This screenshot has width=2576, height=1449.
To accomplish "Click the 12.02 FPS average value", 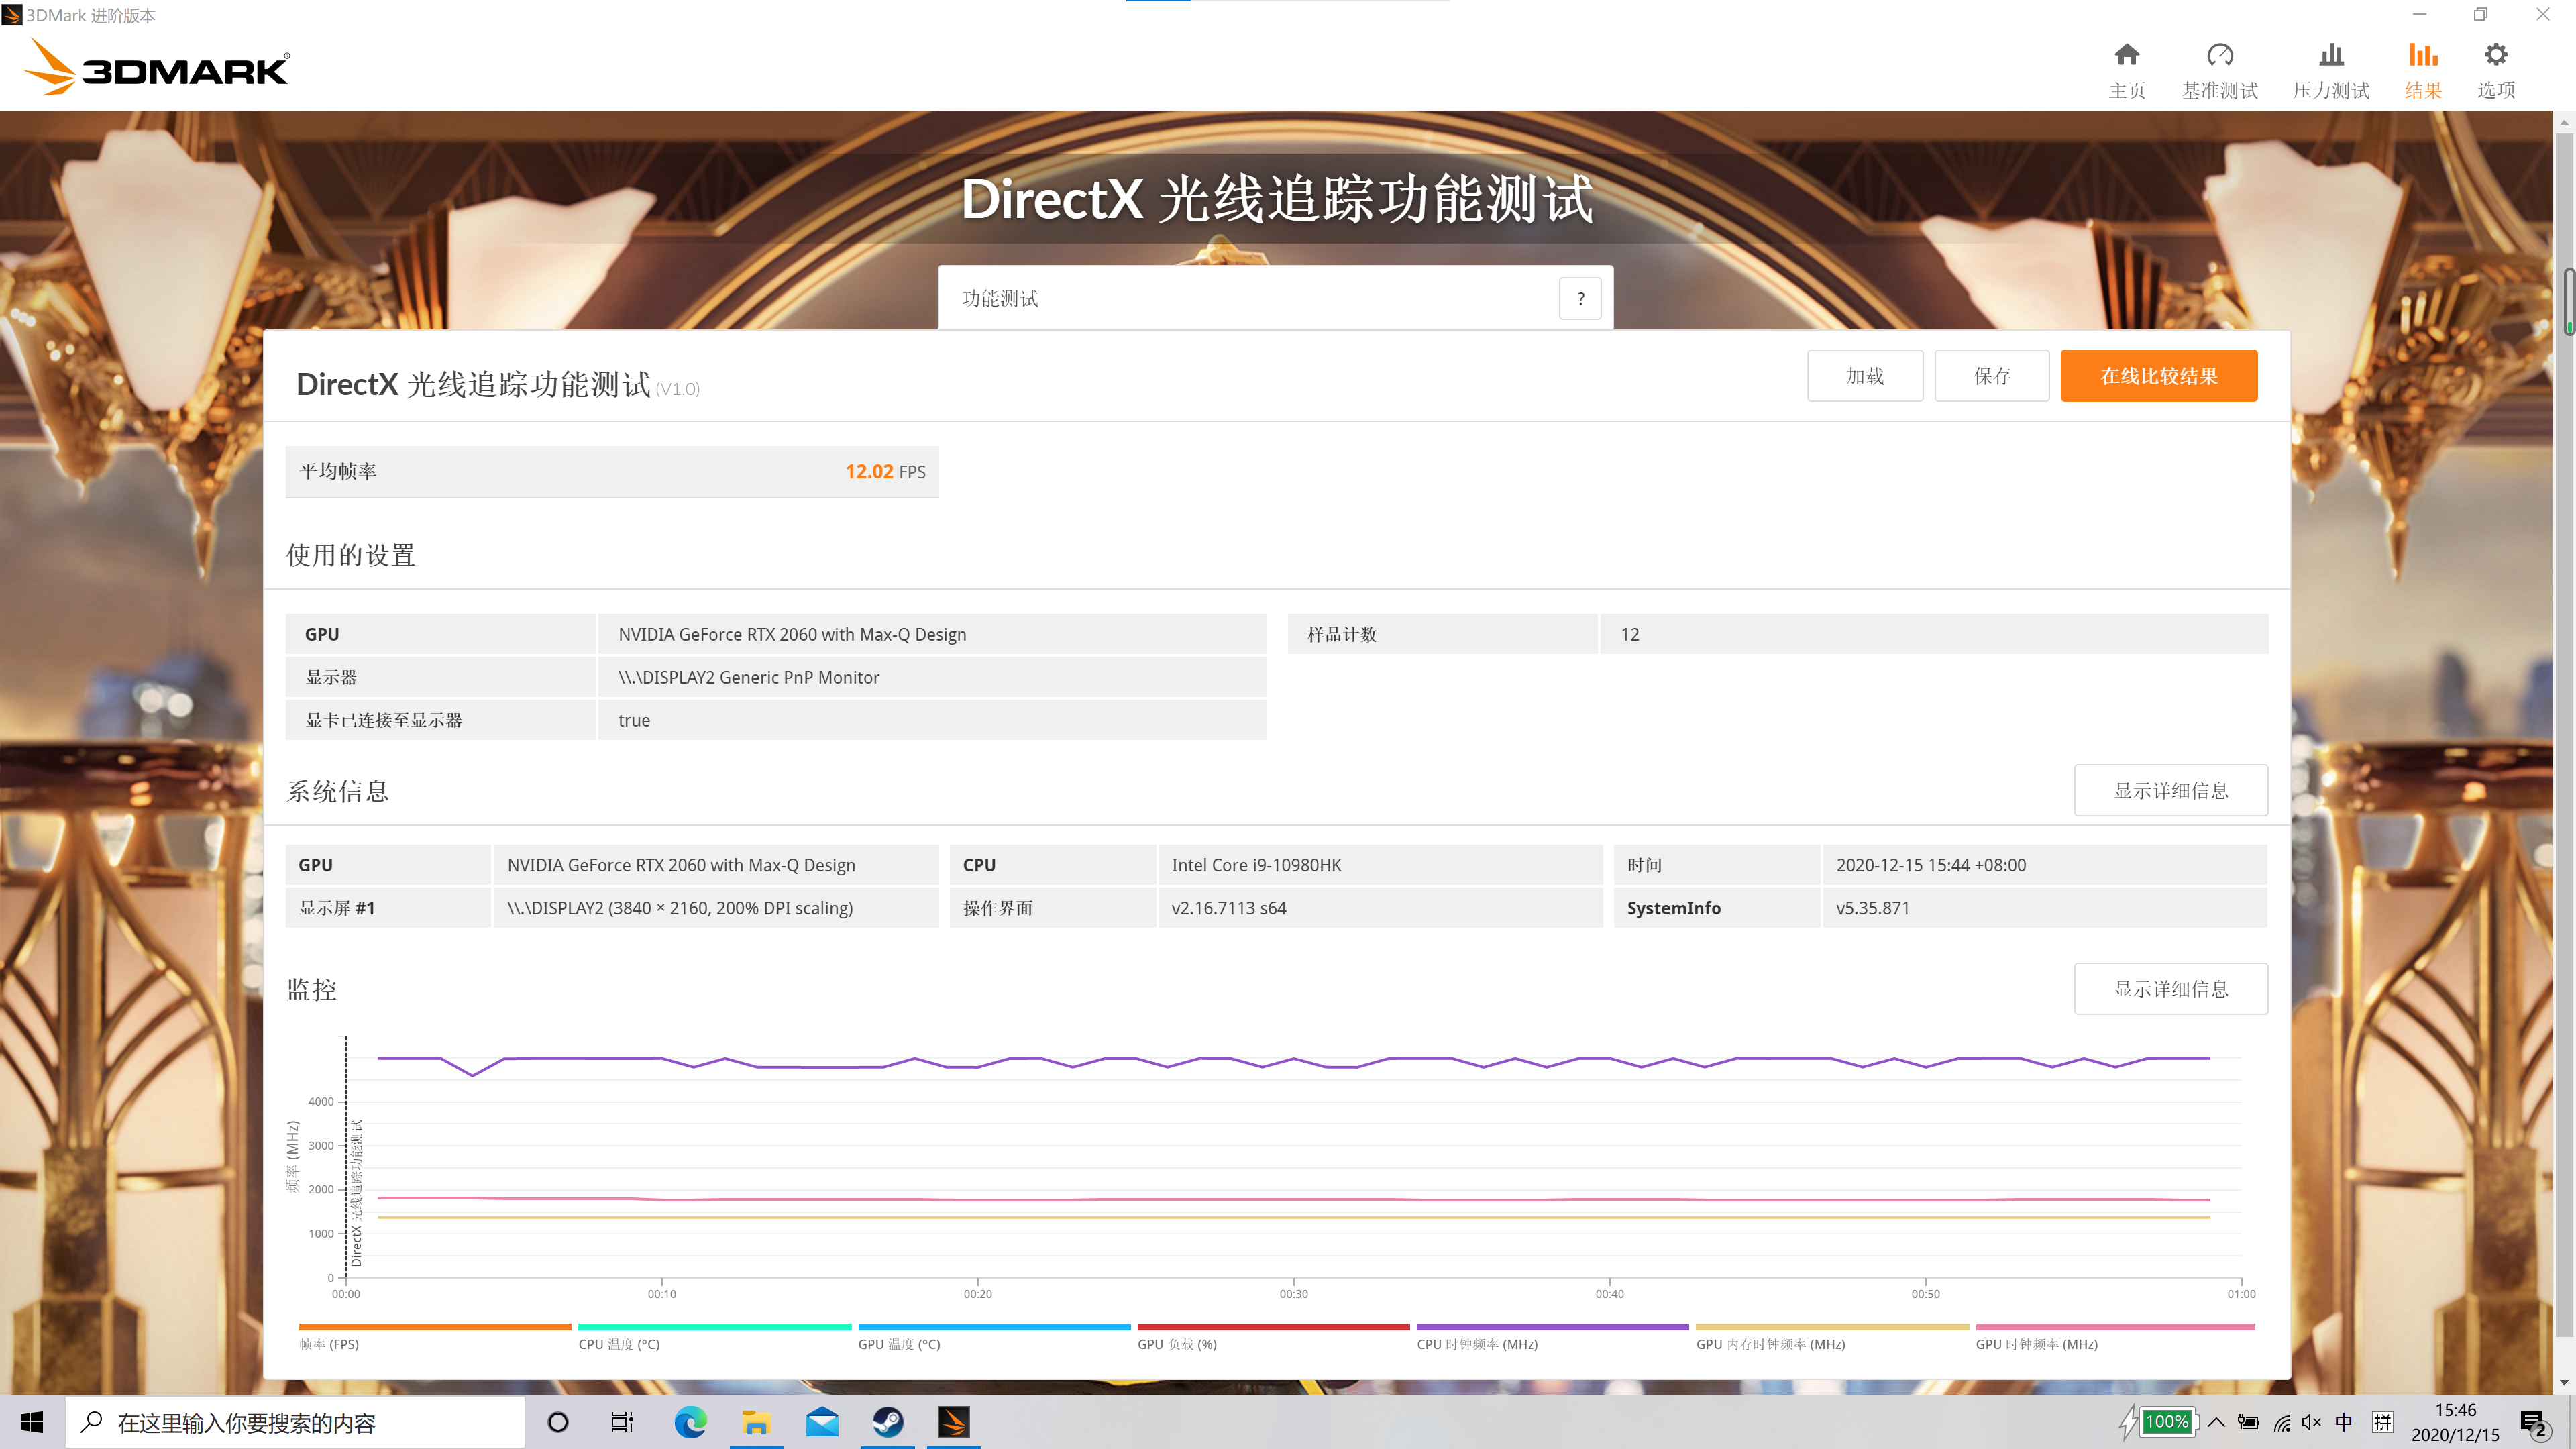I will [x=885, y=471].
